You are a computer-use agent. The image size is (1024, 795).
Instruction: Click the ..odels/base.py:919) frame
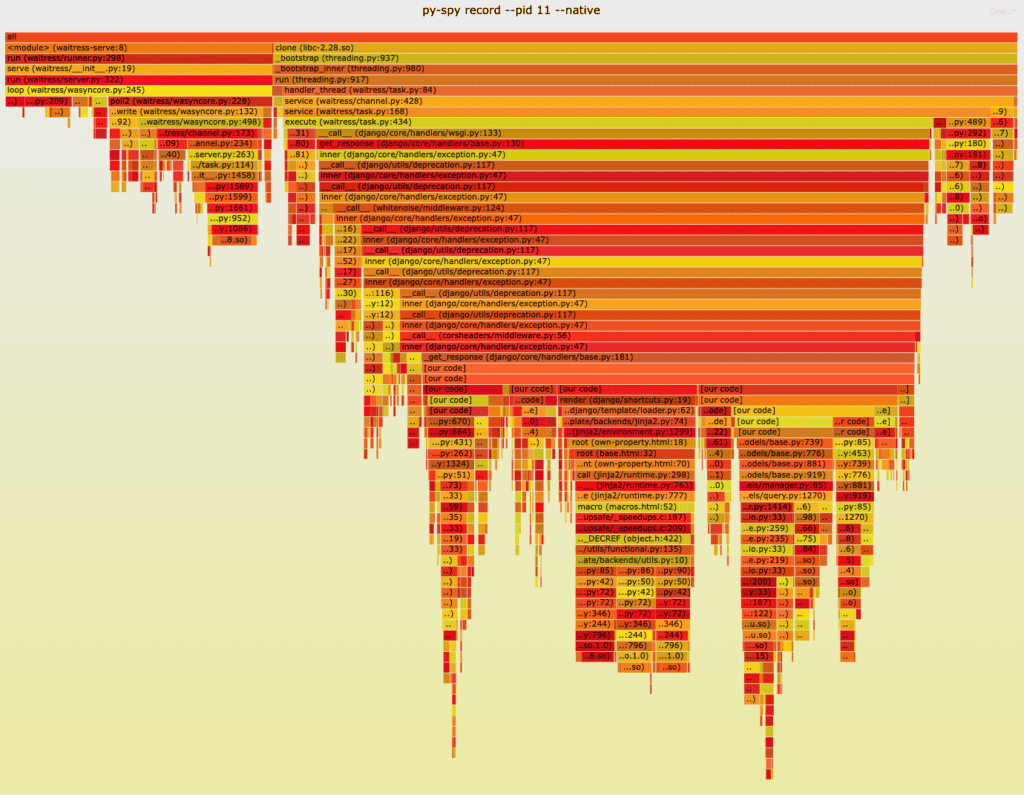(x=786, y=475)
